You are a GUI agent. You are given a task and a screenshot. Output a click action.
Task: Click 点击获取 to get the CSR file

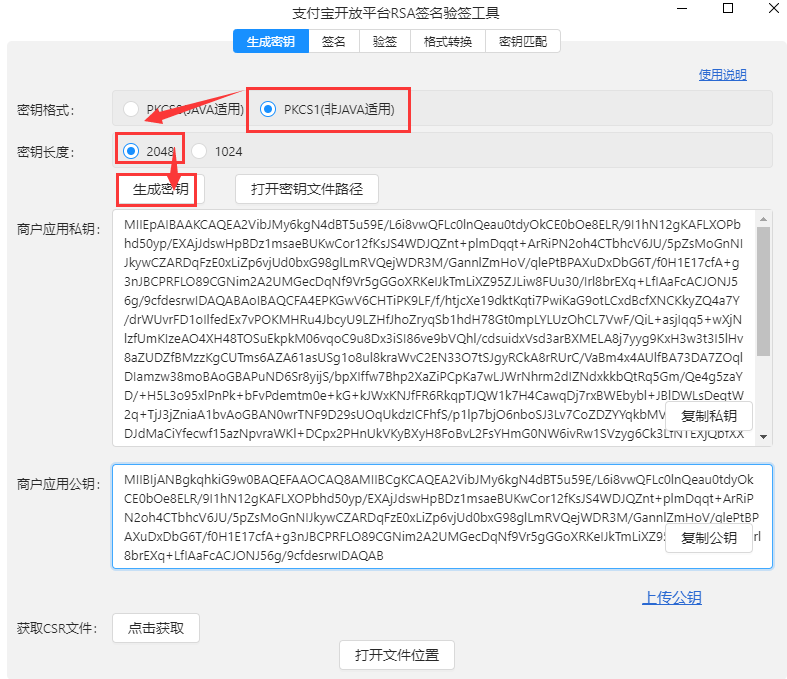(x=156, y=628)
